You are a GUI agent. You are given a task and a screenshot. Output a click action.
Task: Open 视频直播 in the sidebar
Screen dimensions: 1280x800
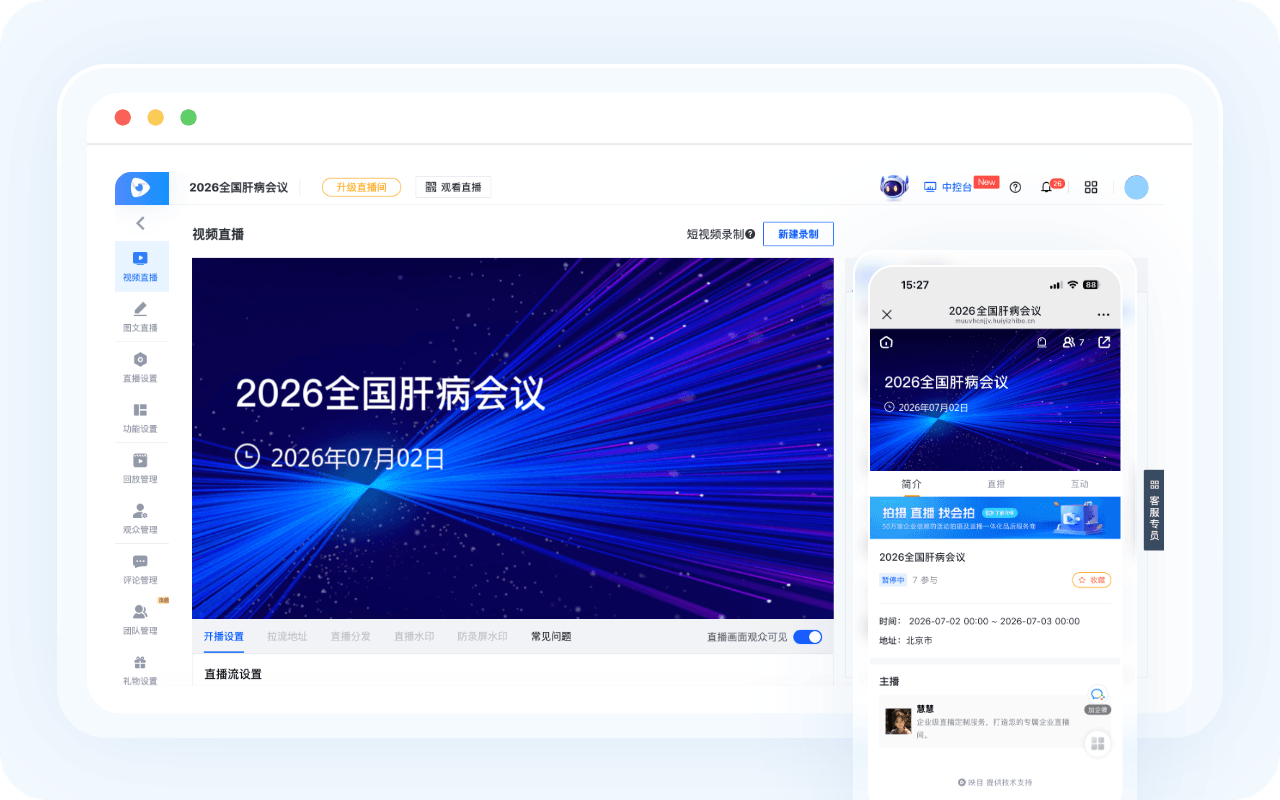point(141,266)
